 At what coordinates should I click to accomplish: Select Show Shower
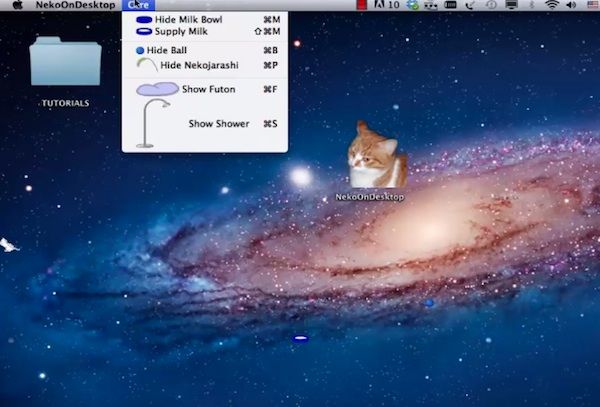[205, 124]
